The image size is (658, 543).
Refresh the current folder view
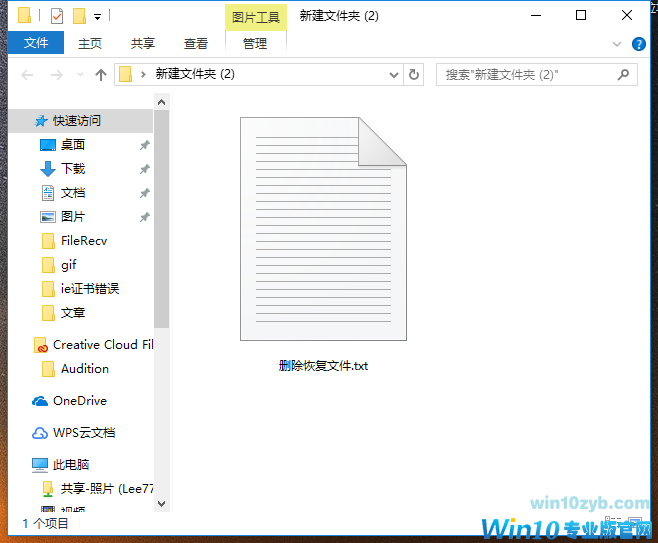click(415, 75)
